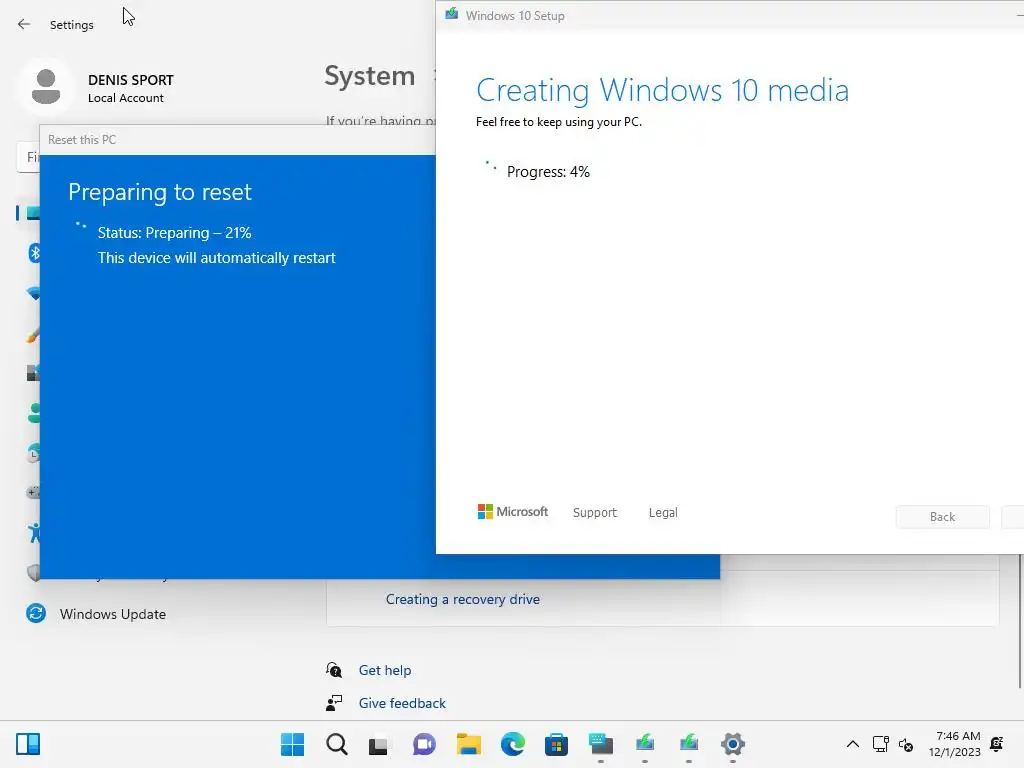
Task: Click the Give feedback icon
Action: (334, 703)
